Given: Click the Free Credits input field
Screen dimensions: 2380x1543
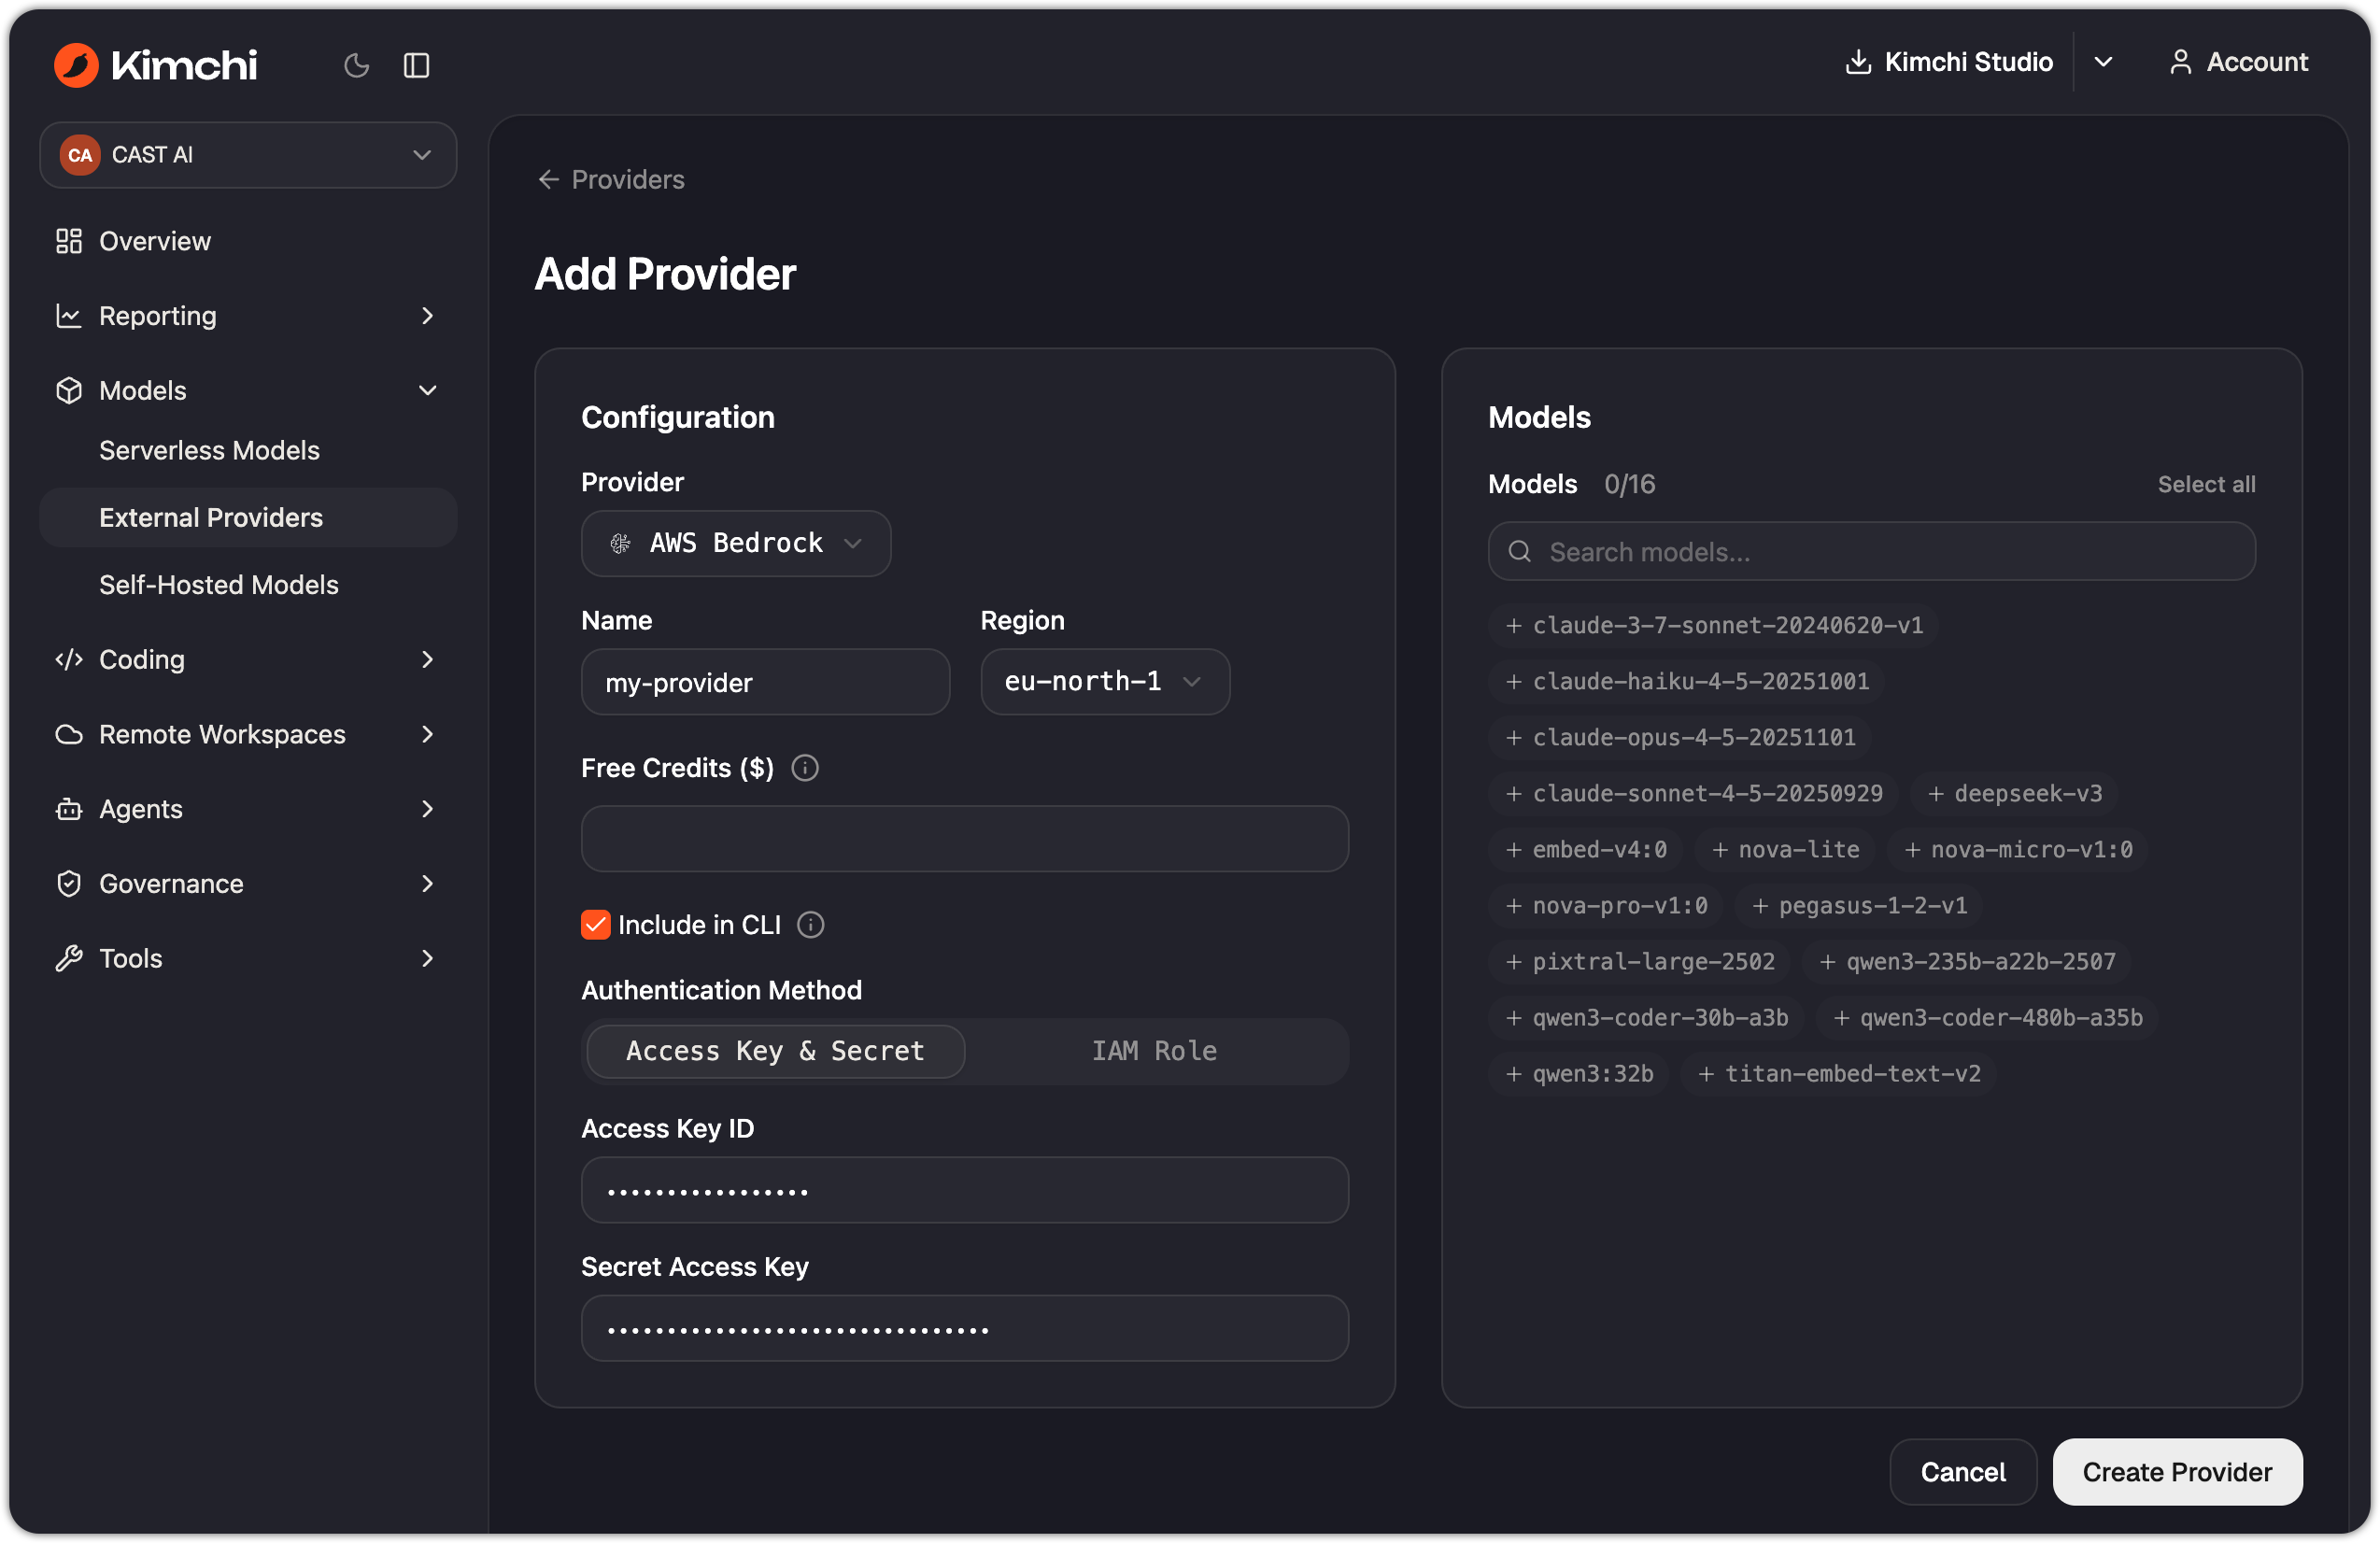Looking at the screenshot, I should tap(964, 838).
